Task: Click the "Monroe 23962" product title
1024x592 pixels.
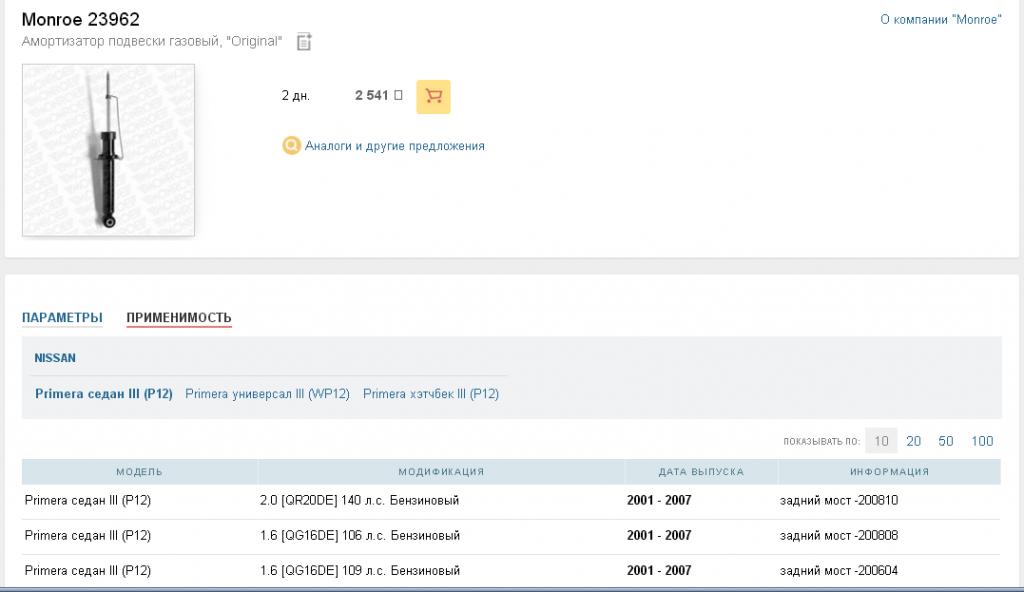Action: pyautogui.click(x=80, y=20)
